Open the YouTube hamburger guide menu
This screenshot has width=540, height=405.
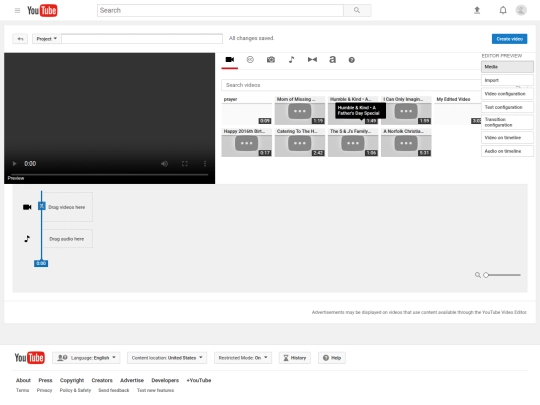point(17,10)
